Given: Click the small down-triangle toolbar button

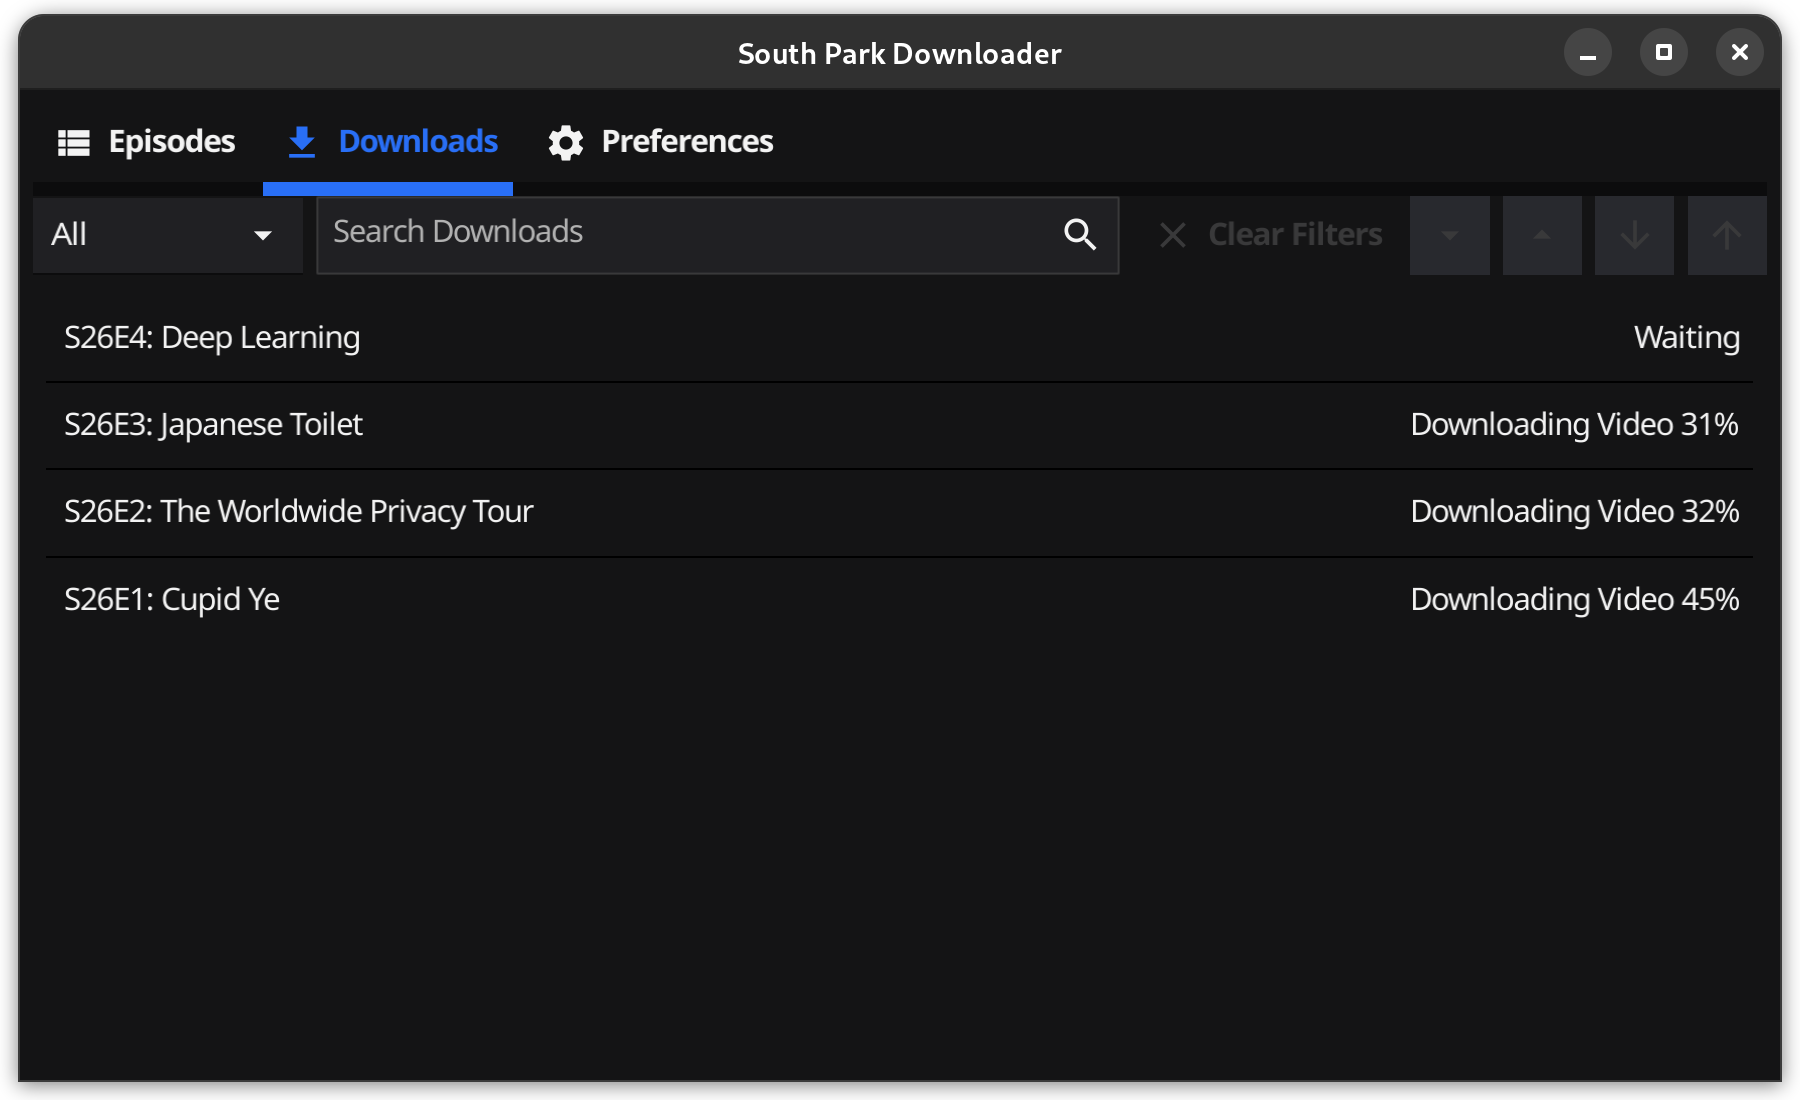Looking at the screenshot, I should (x=1450, y=235).
